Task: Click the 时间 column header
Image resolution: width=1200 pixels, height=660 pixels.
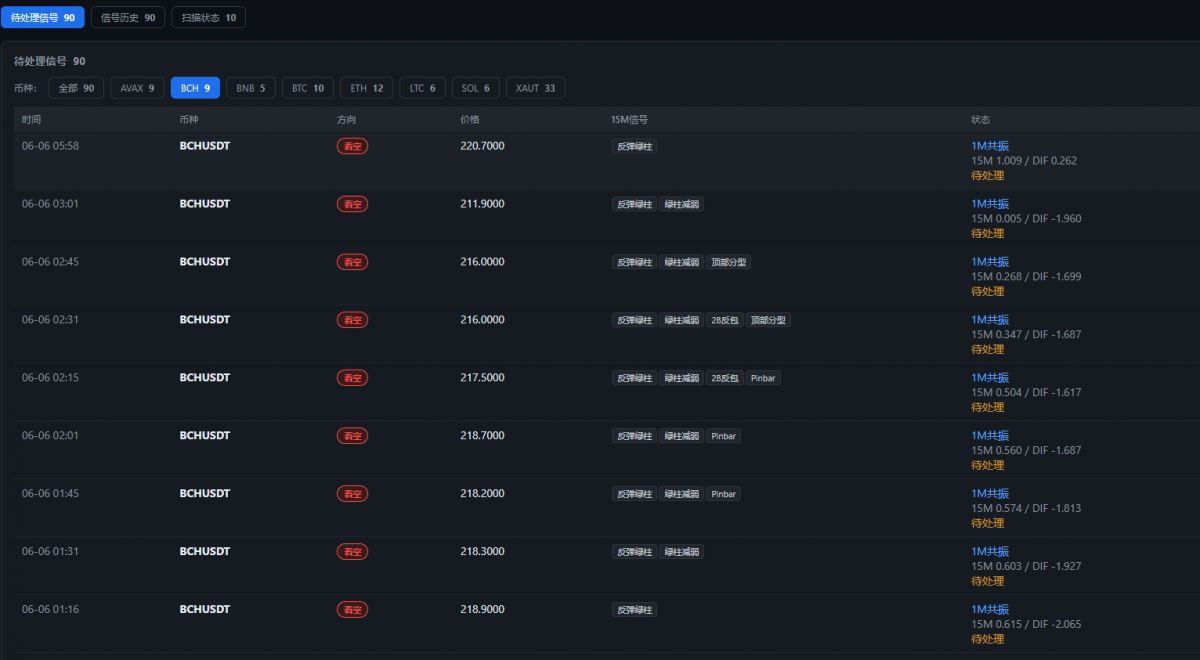Action: [x=32, y=119]
